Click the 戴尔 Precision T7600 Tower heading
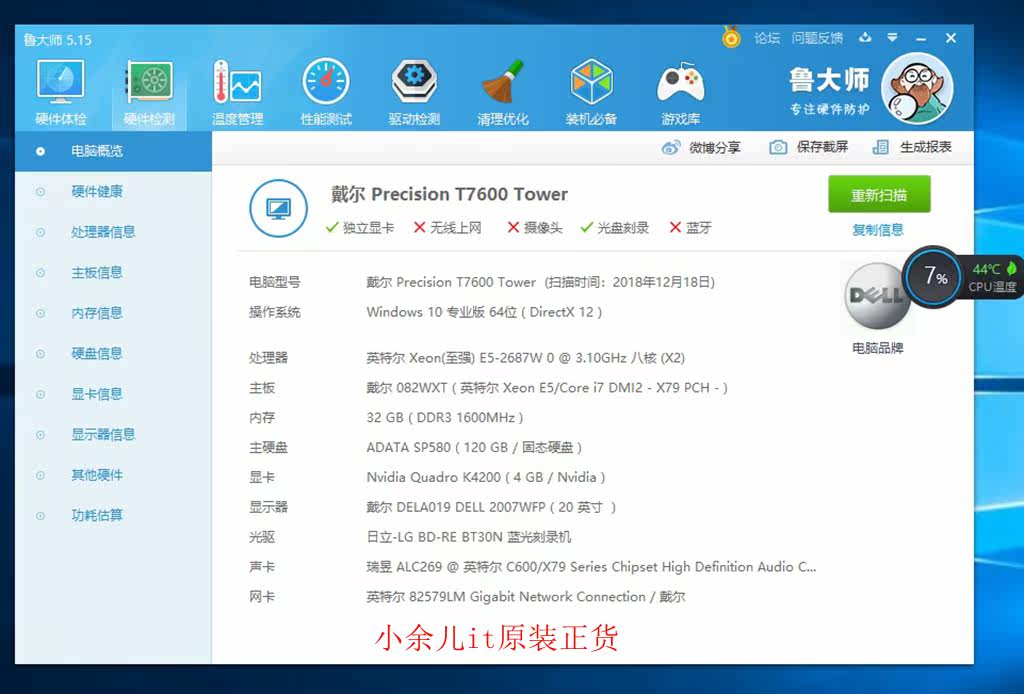This screenshot has height=694, width=1024. [449, 195]
